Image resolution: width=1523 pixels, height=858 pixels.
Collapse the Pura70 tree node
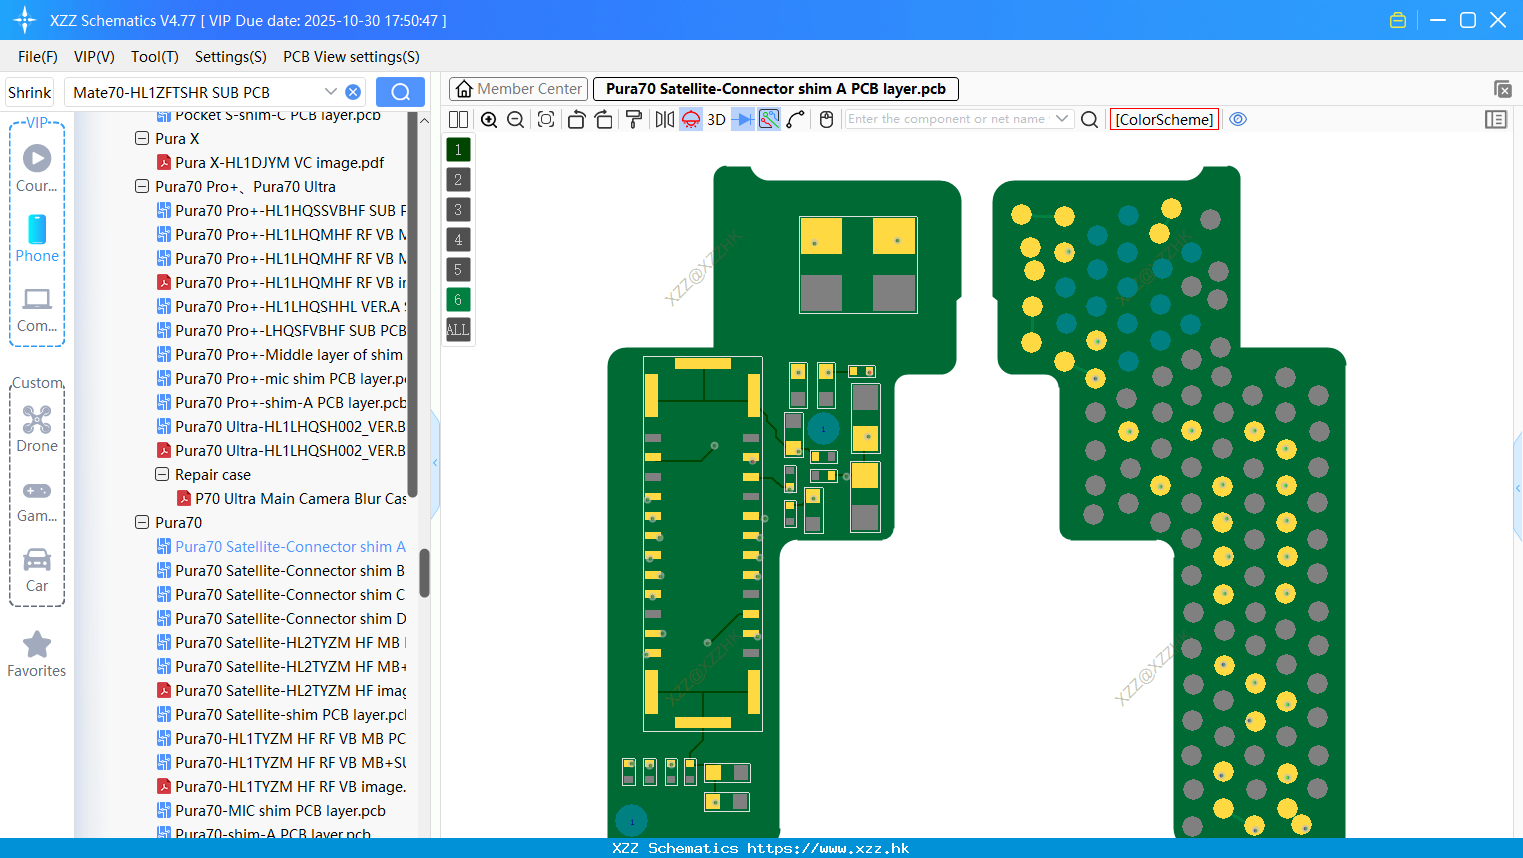(x=142, y=523)
